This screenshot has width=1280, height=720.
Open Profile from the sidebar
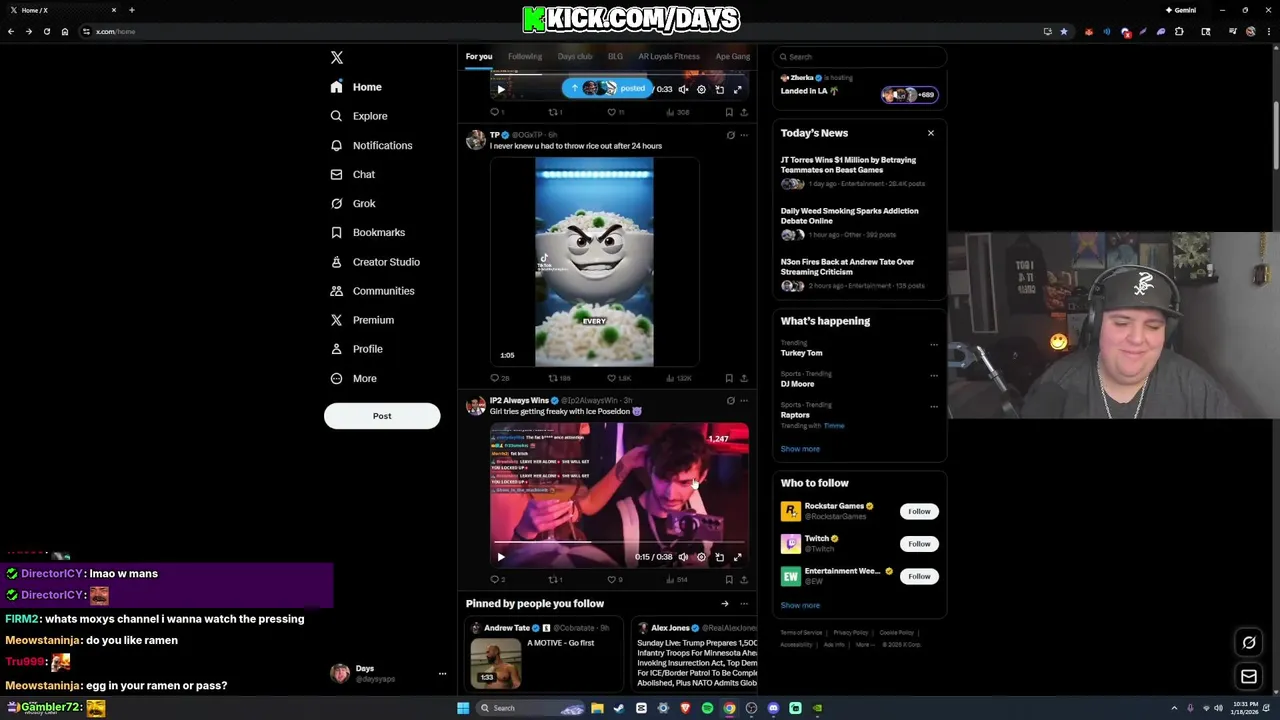click(x=357, y=349)
